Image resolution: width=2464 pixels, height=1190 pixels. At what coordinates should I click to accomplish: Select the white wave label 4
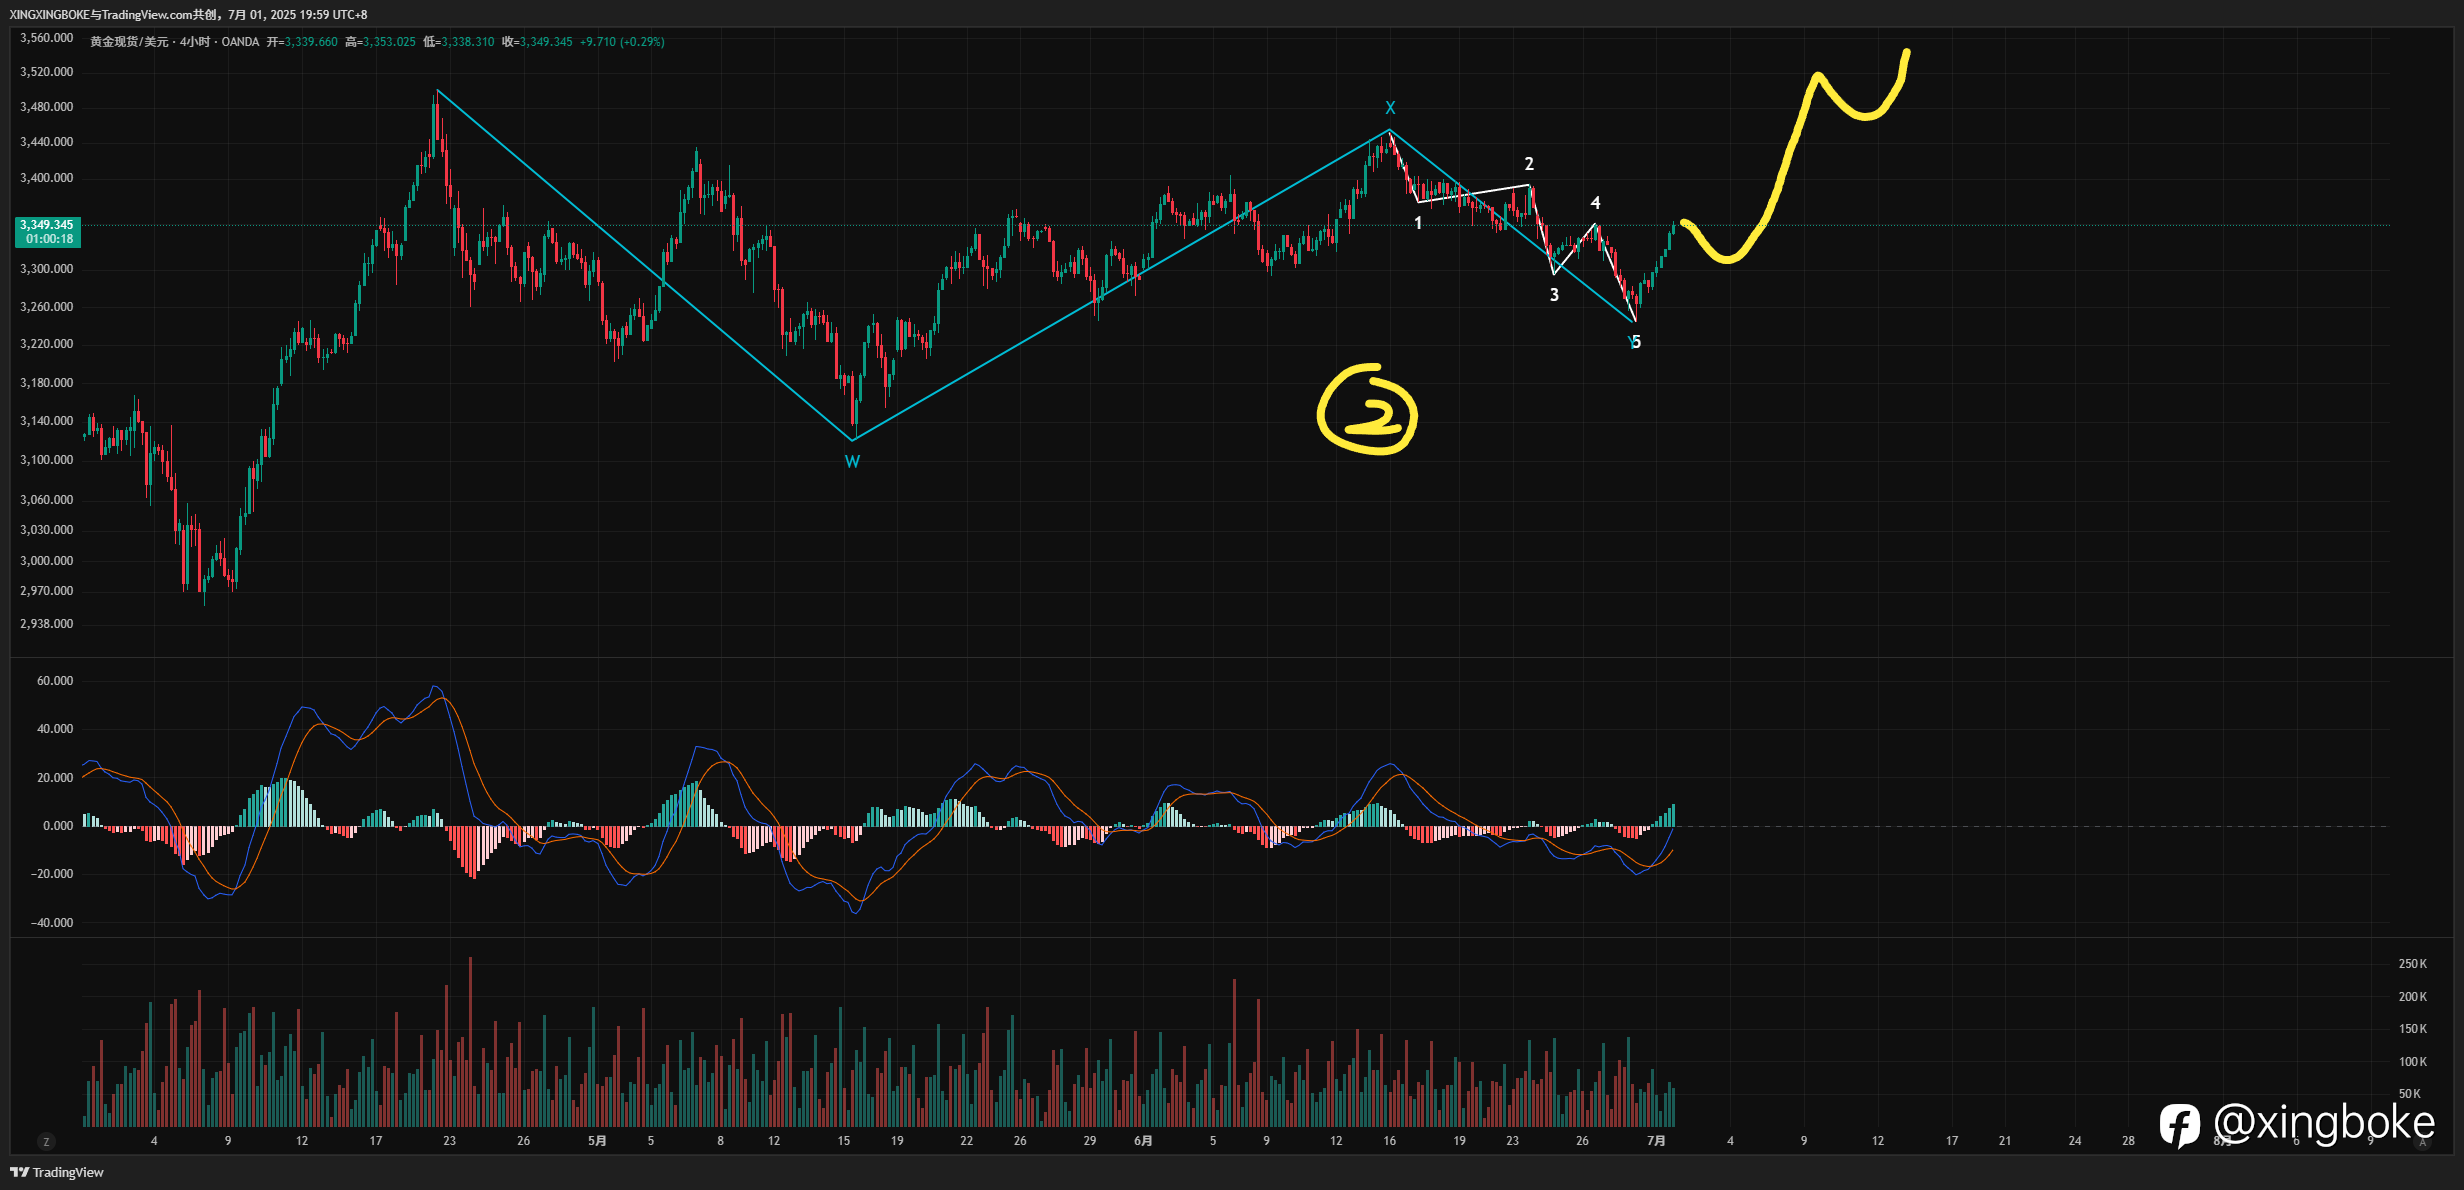click(1595, 203)
